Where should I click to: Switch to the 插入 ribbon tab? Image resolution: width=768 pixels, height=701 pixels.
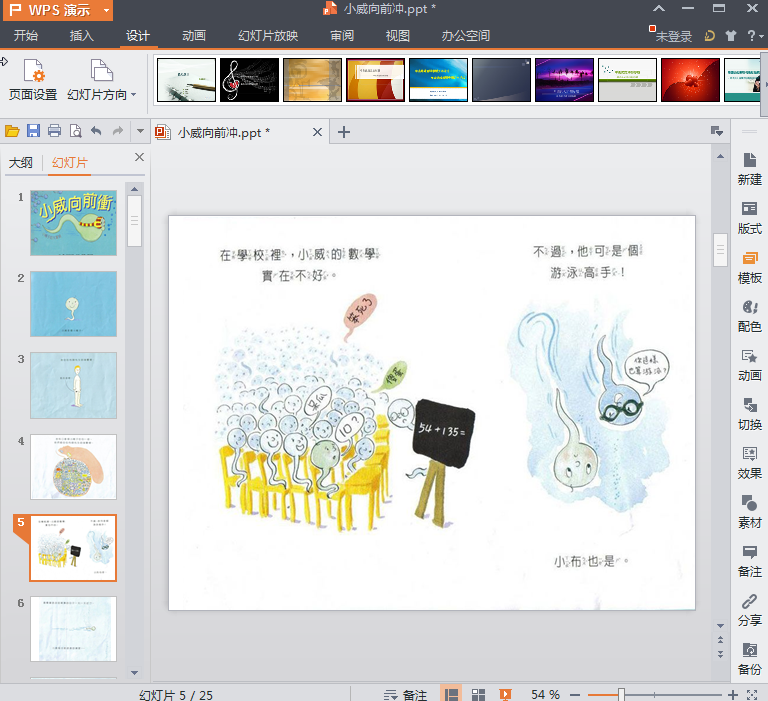pyautogui.click(x=81, y=35)
